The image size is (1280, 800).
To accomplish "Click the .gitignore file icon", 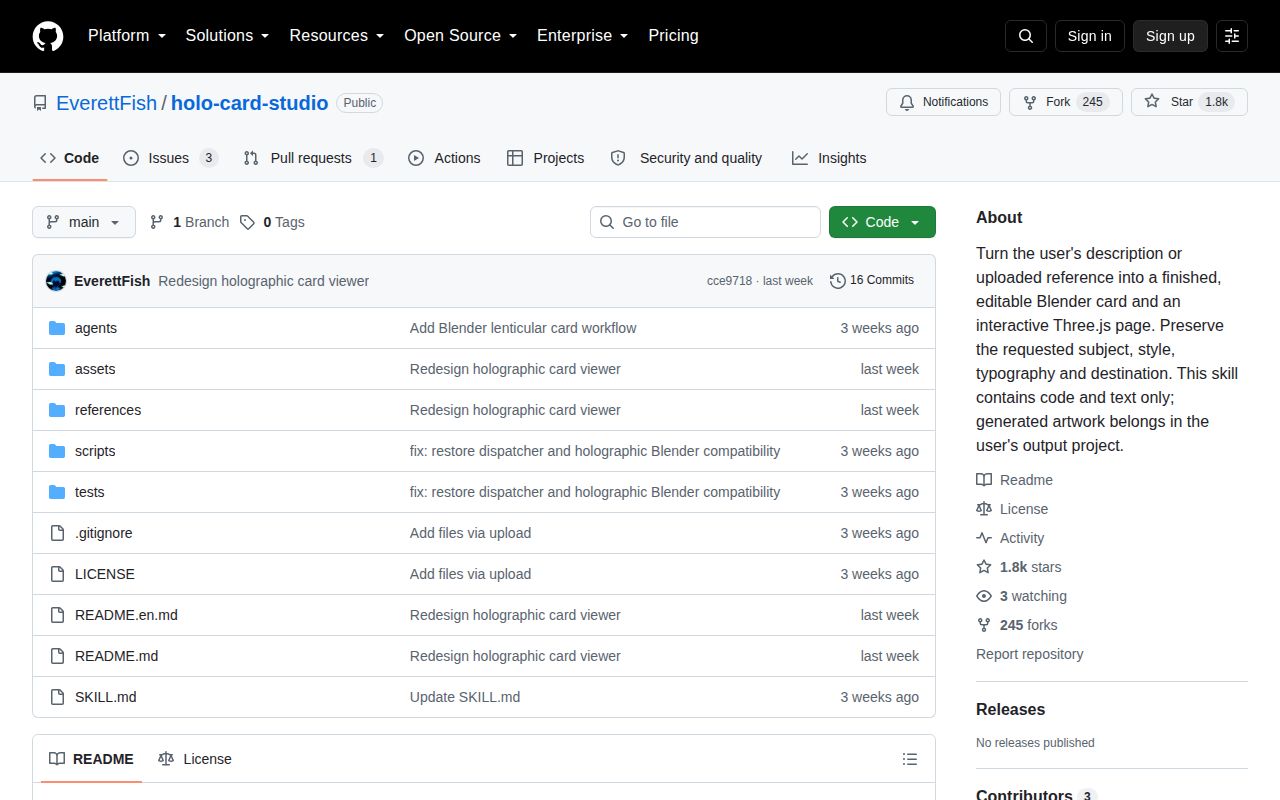I will [57, 533].
